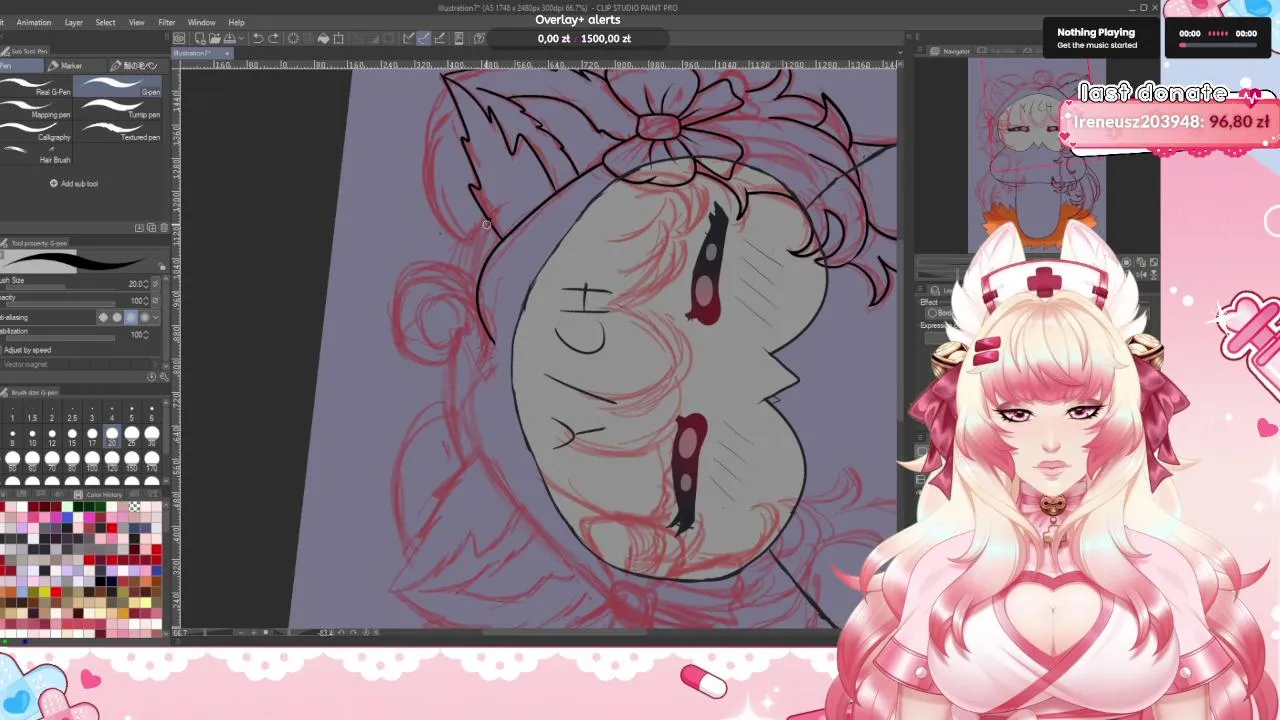Image resolution: width=1280 pixels, height=720 pixels.
Task: Click the New file toolbar icon
Action: coord(201,39)
